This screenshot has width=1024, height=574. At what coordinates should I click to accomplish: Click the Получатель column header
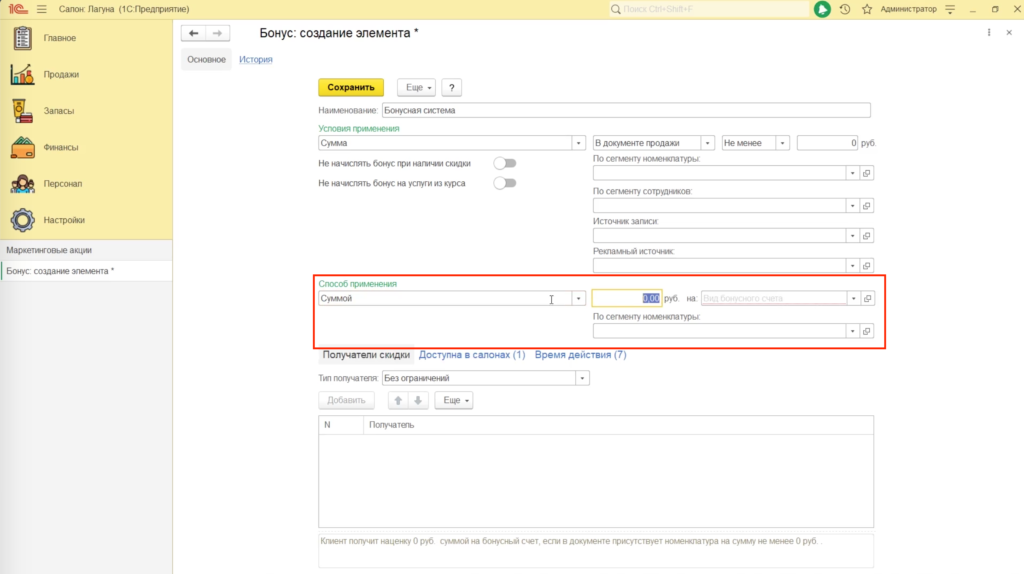click(x=618, y=425)
